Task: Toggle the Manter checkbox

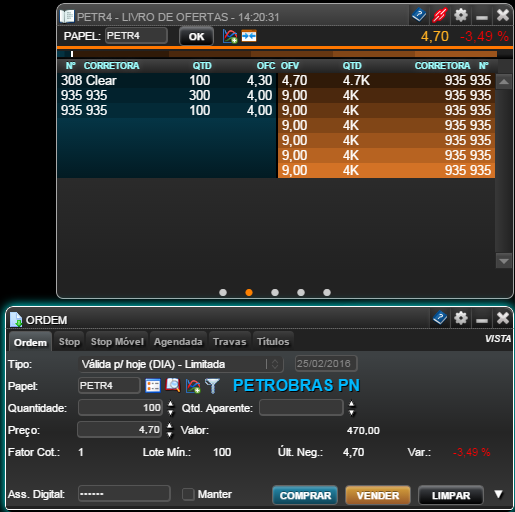Action: (x=188, y=494)
